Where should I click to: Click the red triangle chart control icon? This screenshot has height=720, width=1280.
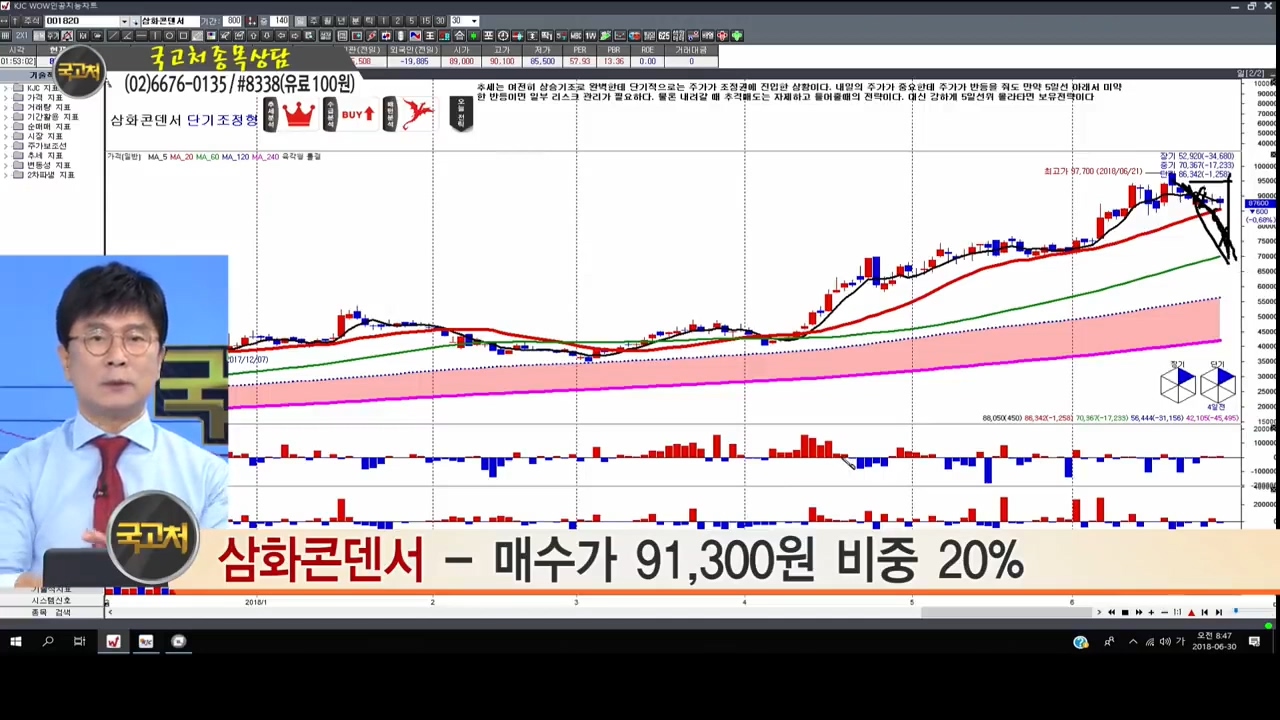(x=1191, y=612)
